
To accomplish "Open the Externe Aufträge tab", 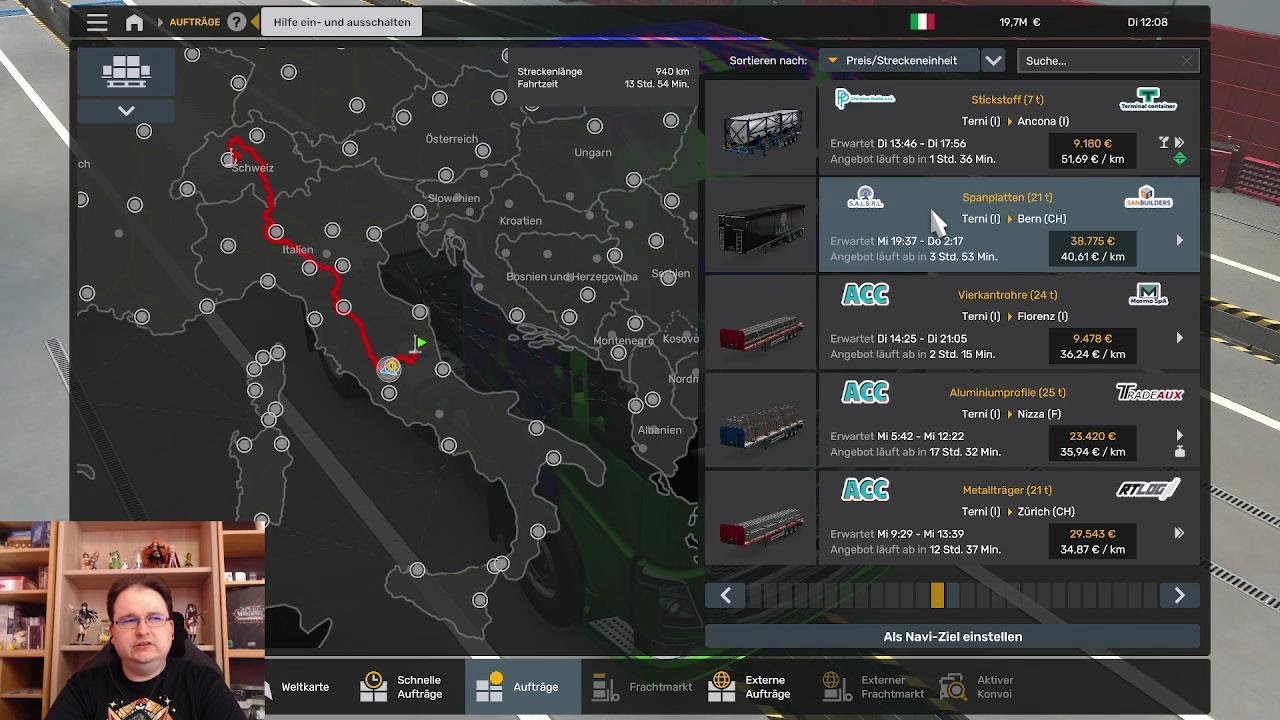I will click(x=755, y=687).
